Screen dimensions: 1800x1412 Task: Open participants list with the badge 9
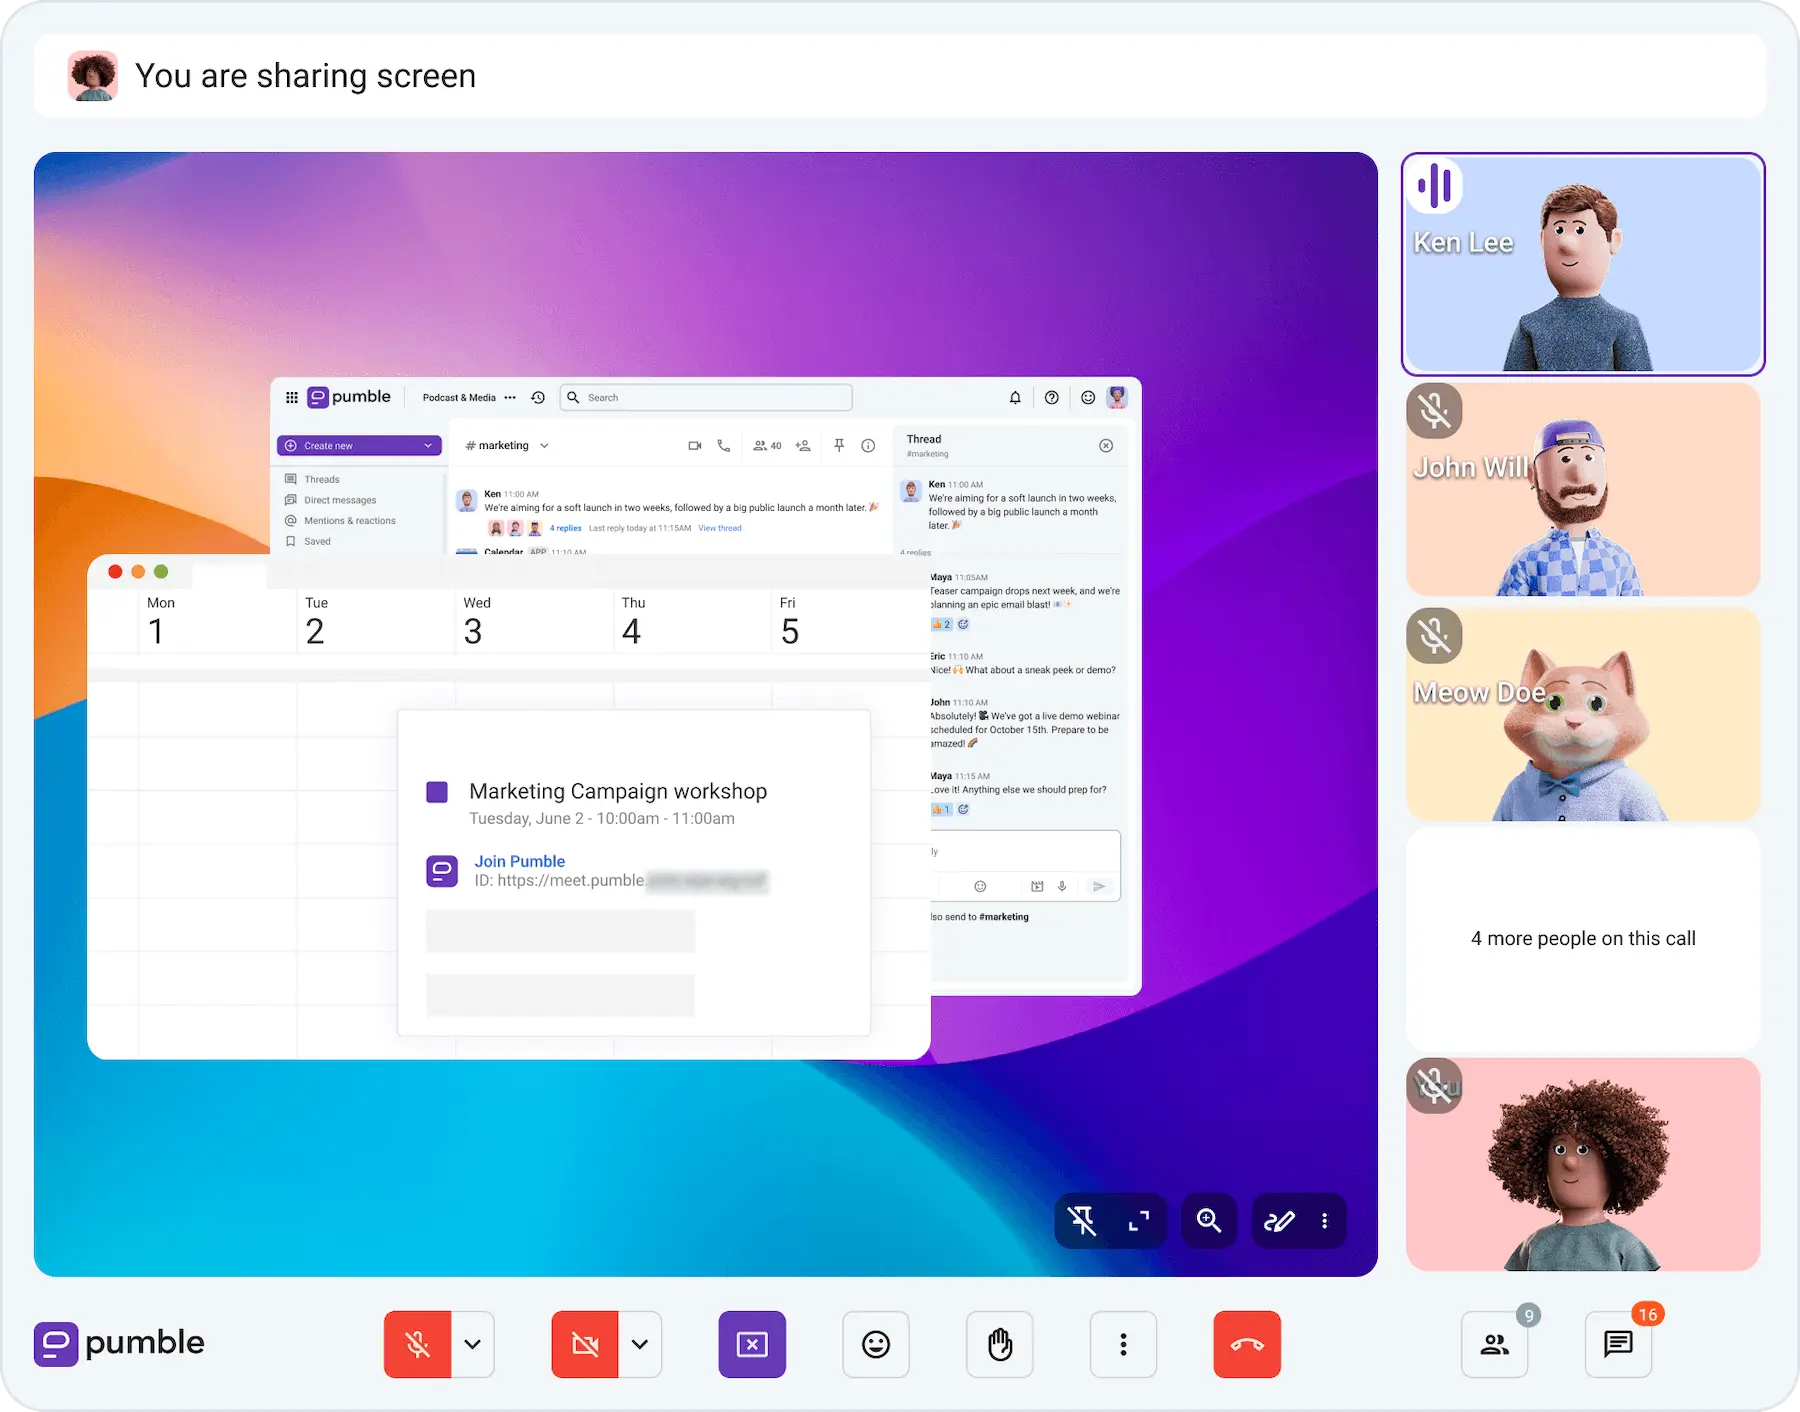tap(1495, 1344)
